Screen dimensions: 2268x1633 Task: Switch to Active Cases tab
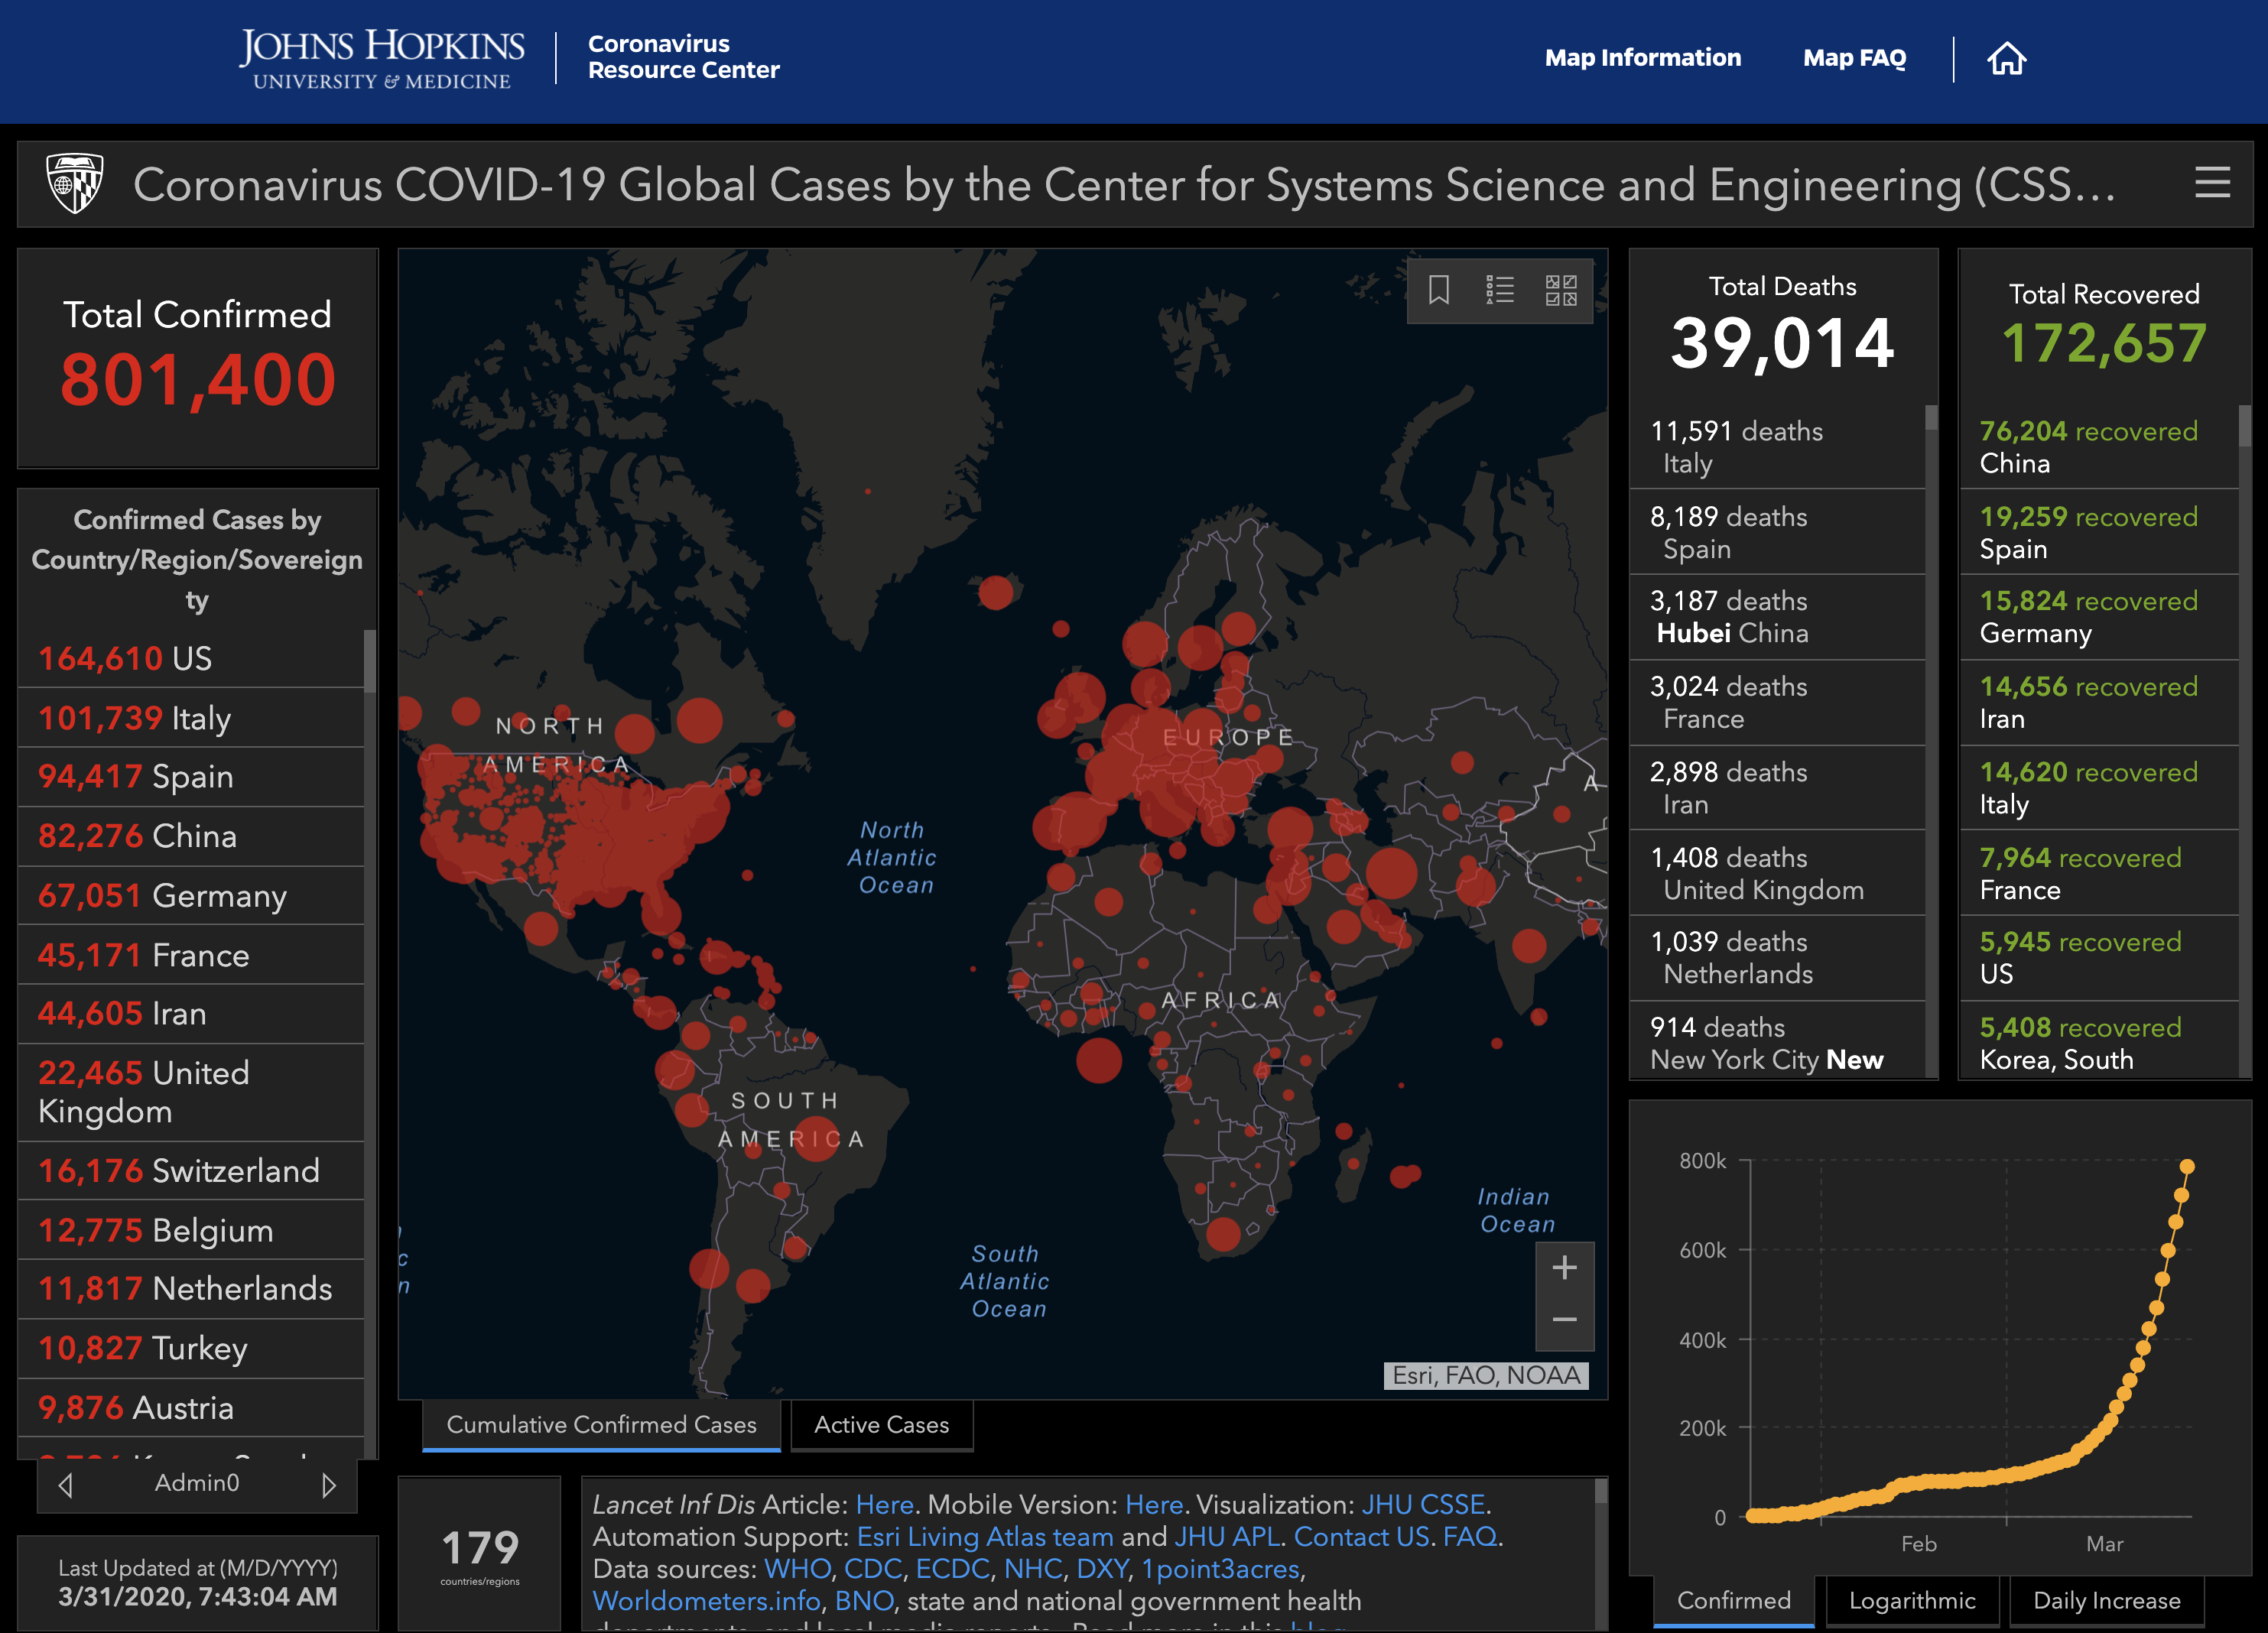pos(881,1425)
